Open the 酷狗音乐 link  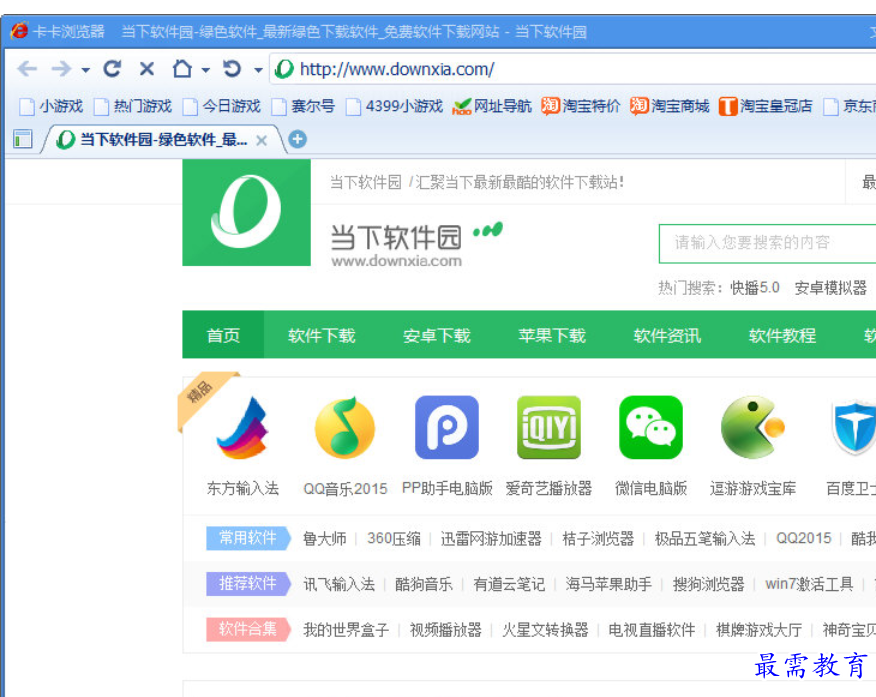click(x=423, y=584)
